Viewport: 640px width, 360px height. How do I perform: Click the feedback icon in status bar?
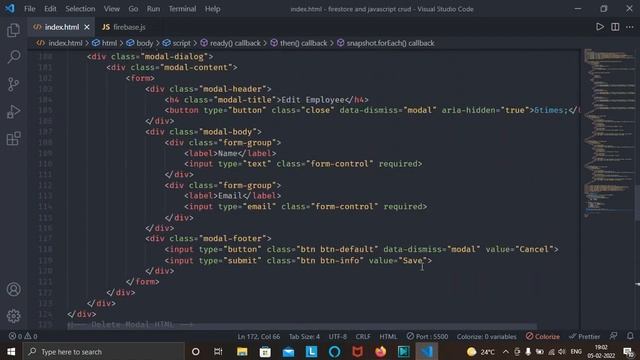click(x=613, y=336)
